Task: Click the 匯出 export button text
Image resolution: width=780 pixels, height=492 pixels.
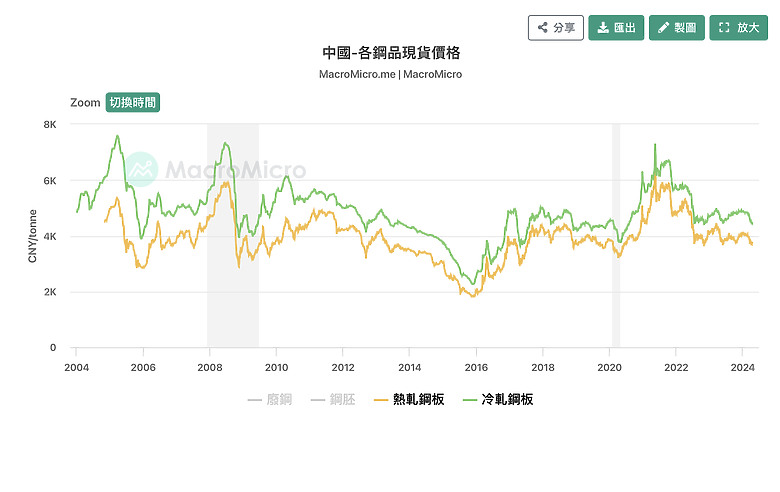Action: click(625, 28)
